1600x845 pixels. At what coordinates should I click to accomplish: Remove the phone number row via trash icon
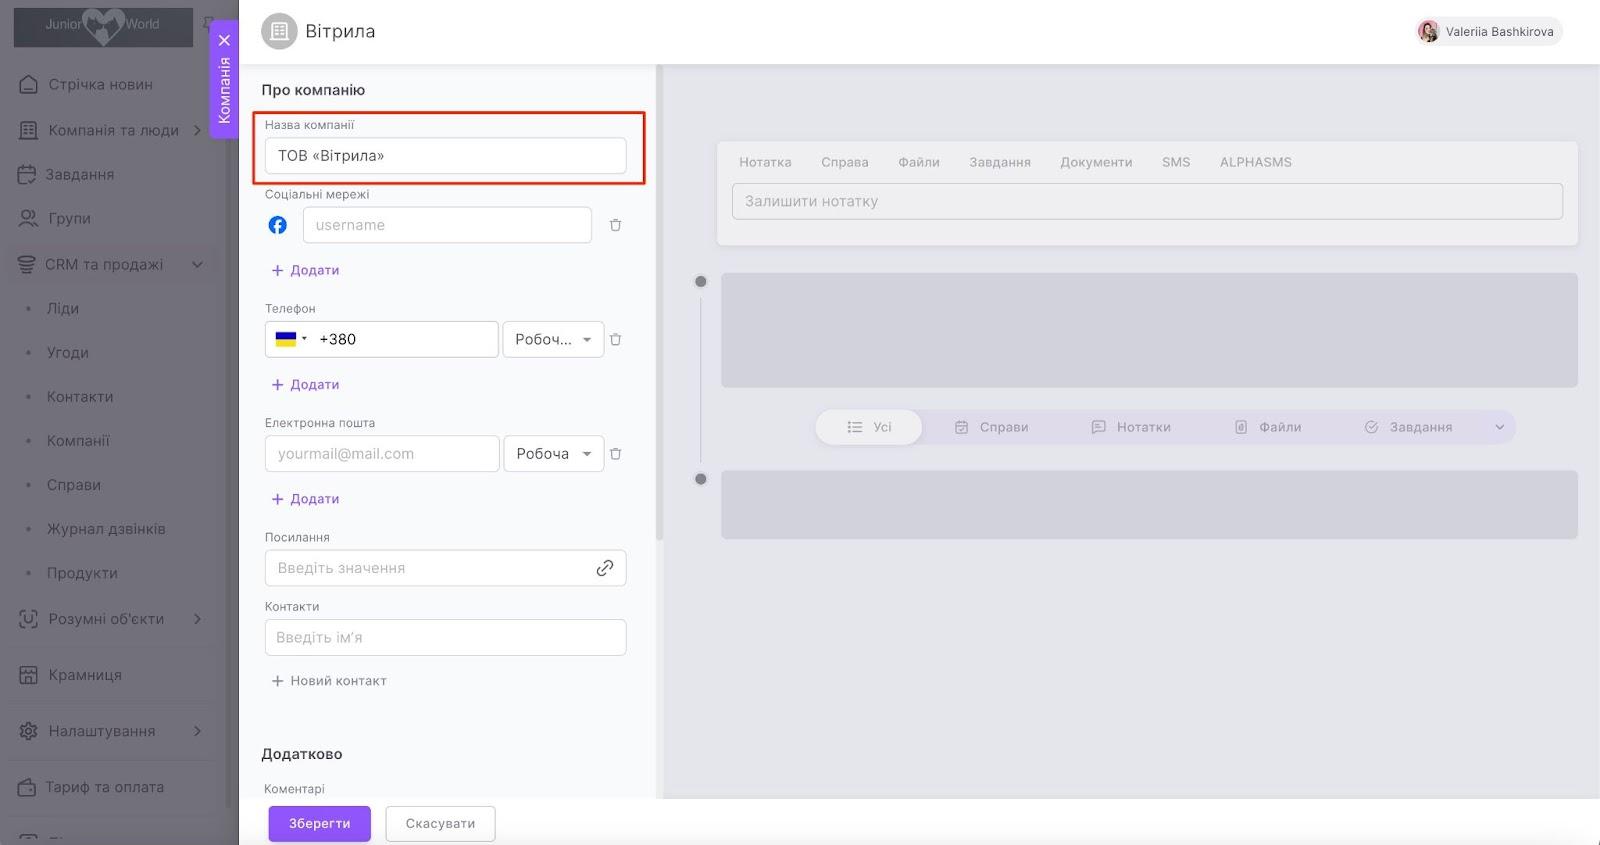pos(615,339)
